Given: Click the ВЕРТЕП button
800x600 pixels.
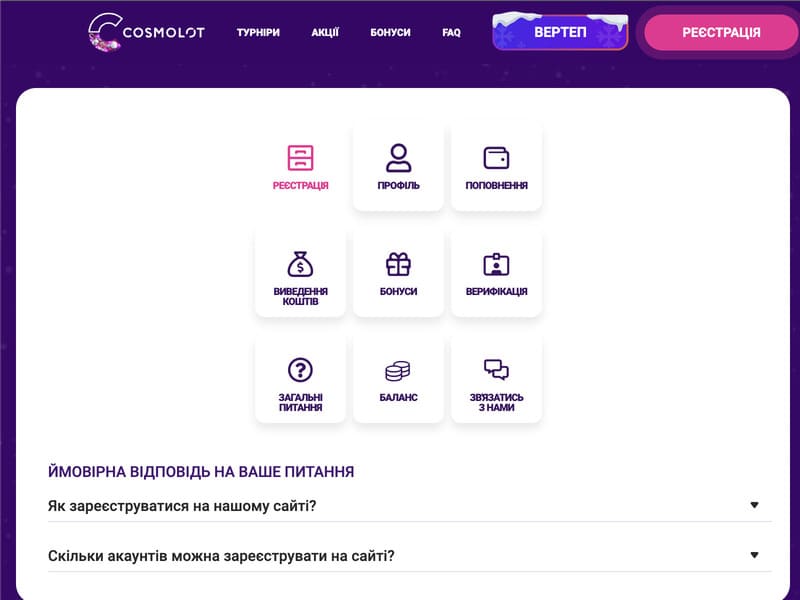Looking at the screenshot, I should (559, 32).
